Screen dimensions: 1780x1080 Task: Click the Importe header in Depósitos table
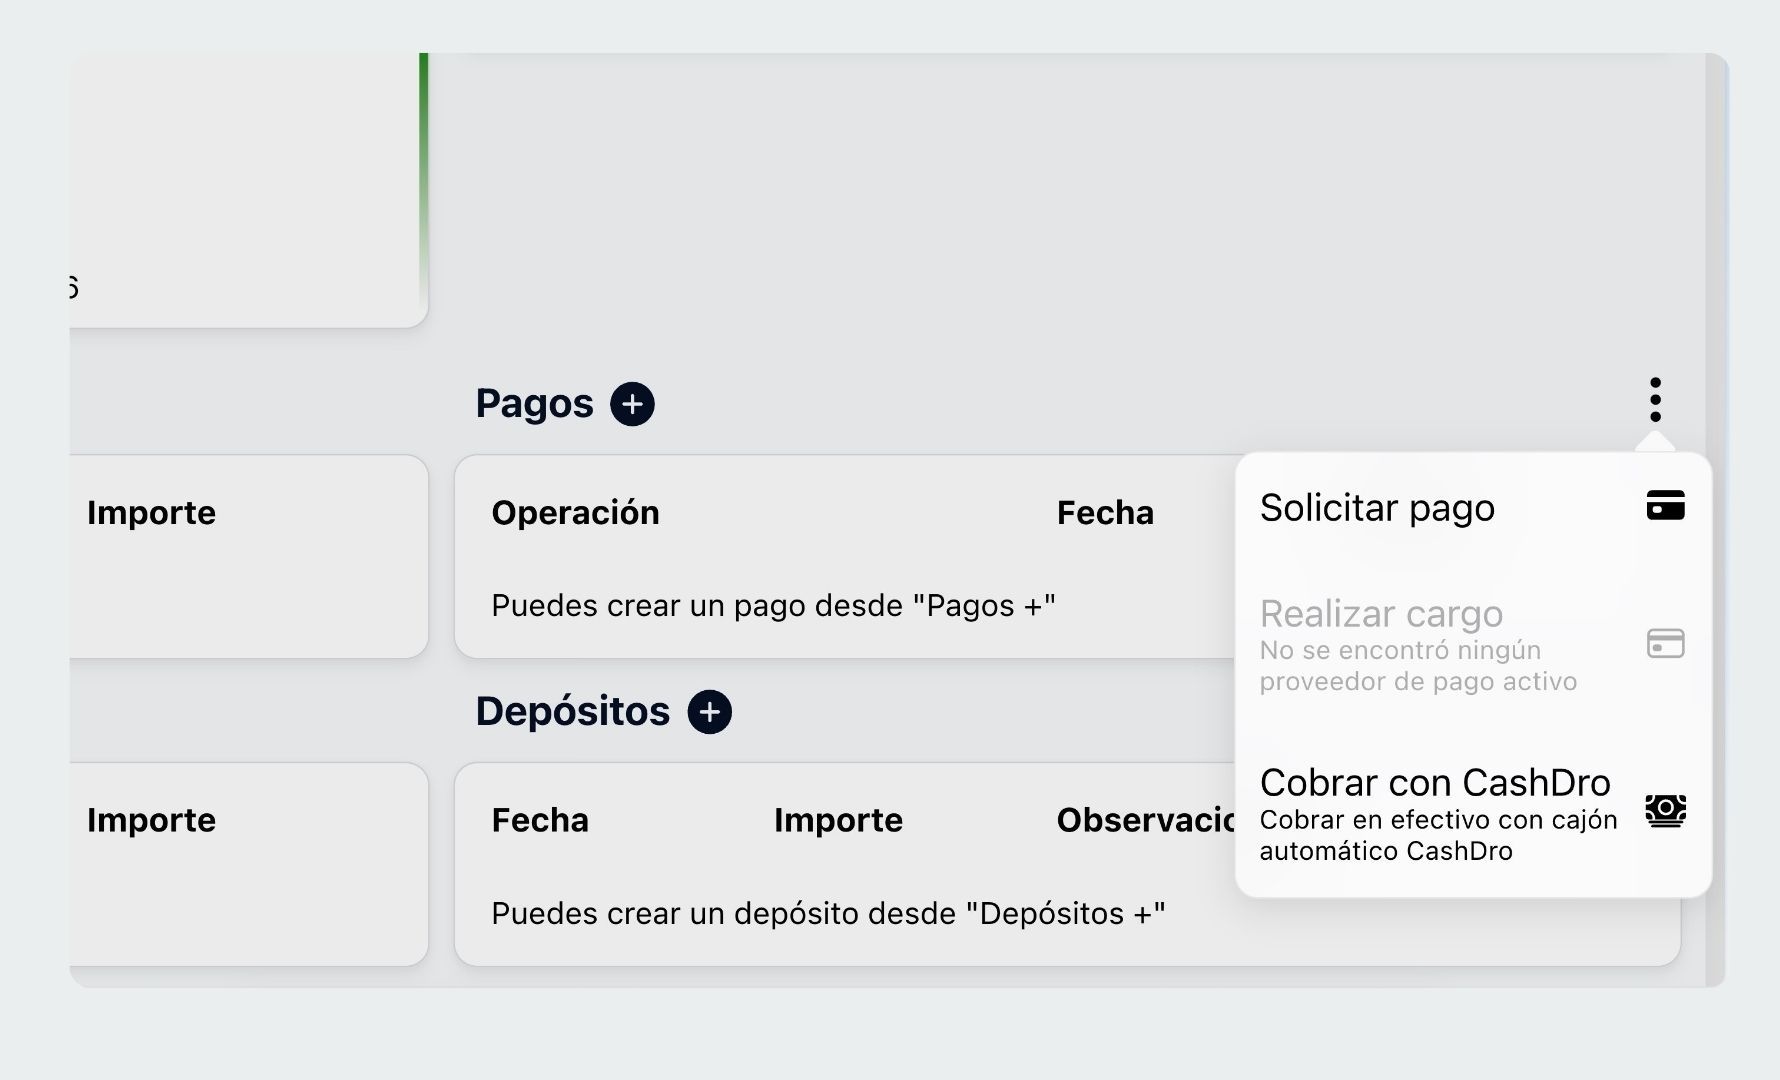(x=838, y=820)
